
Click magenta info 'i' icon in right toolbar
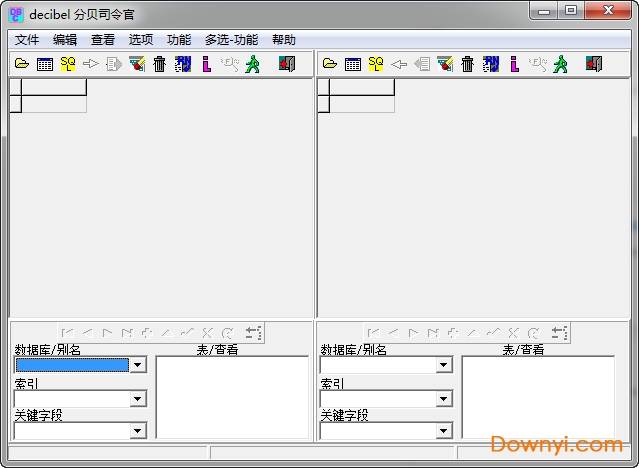[515, 64]
